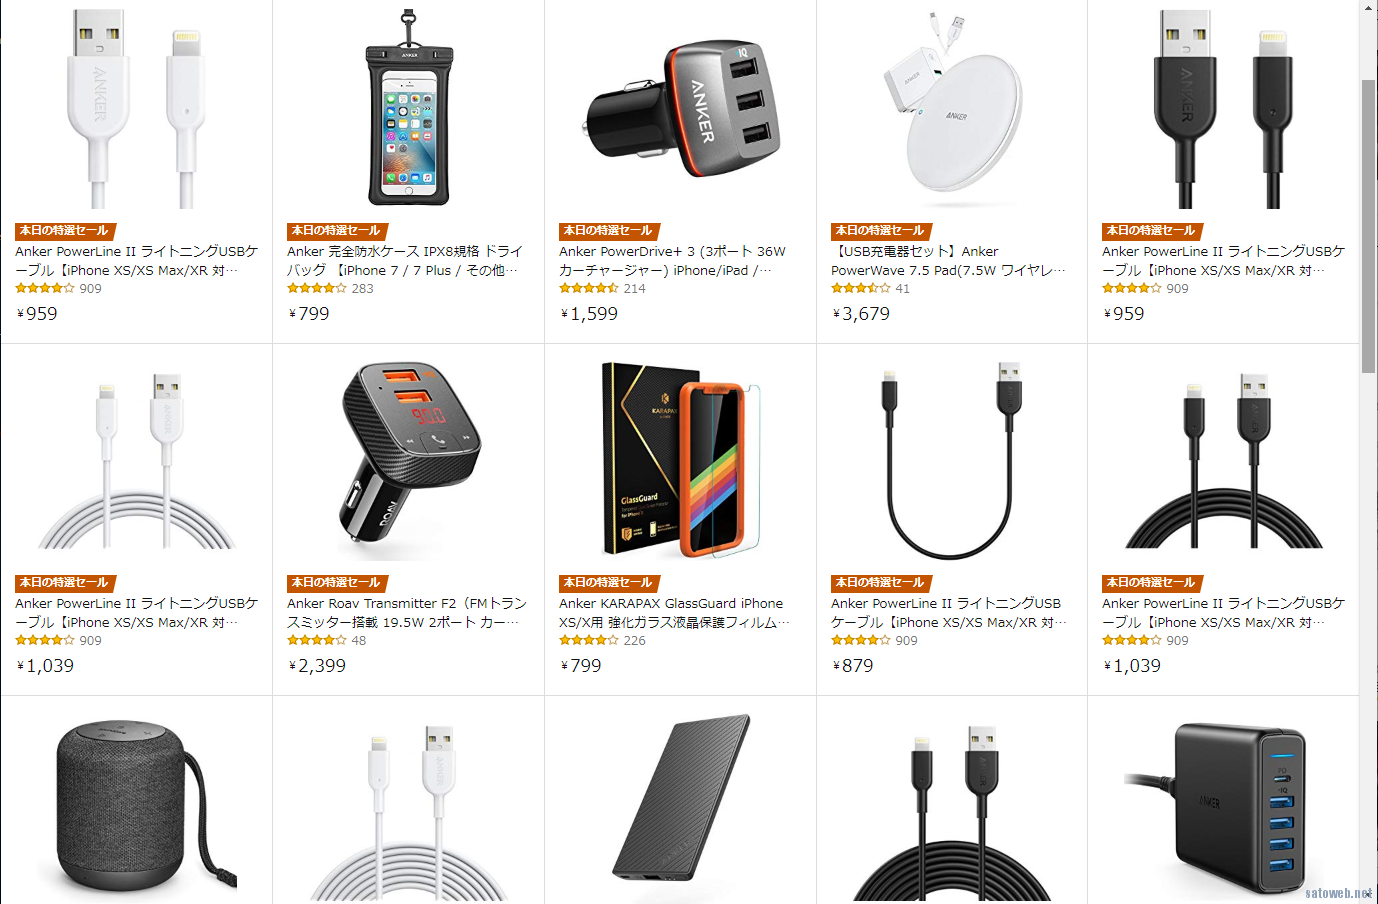Click the Anker Roav Transmitter F2 title link
Image resolution: width=1378 pixels, height=904 pixels.
pos(407,613)
